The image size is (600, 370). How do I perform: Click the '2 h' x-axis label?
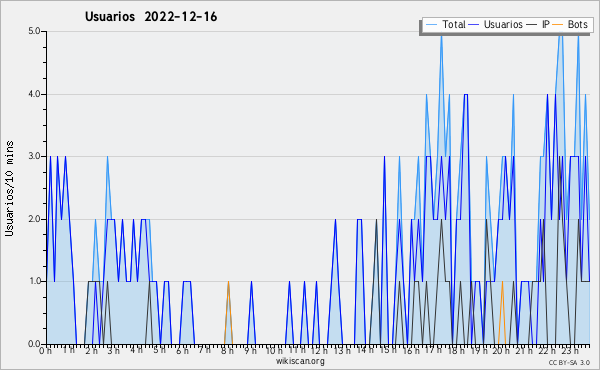point(91,351)
